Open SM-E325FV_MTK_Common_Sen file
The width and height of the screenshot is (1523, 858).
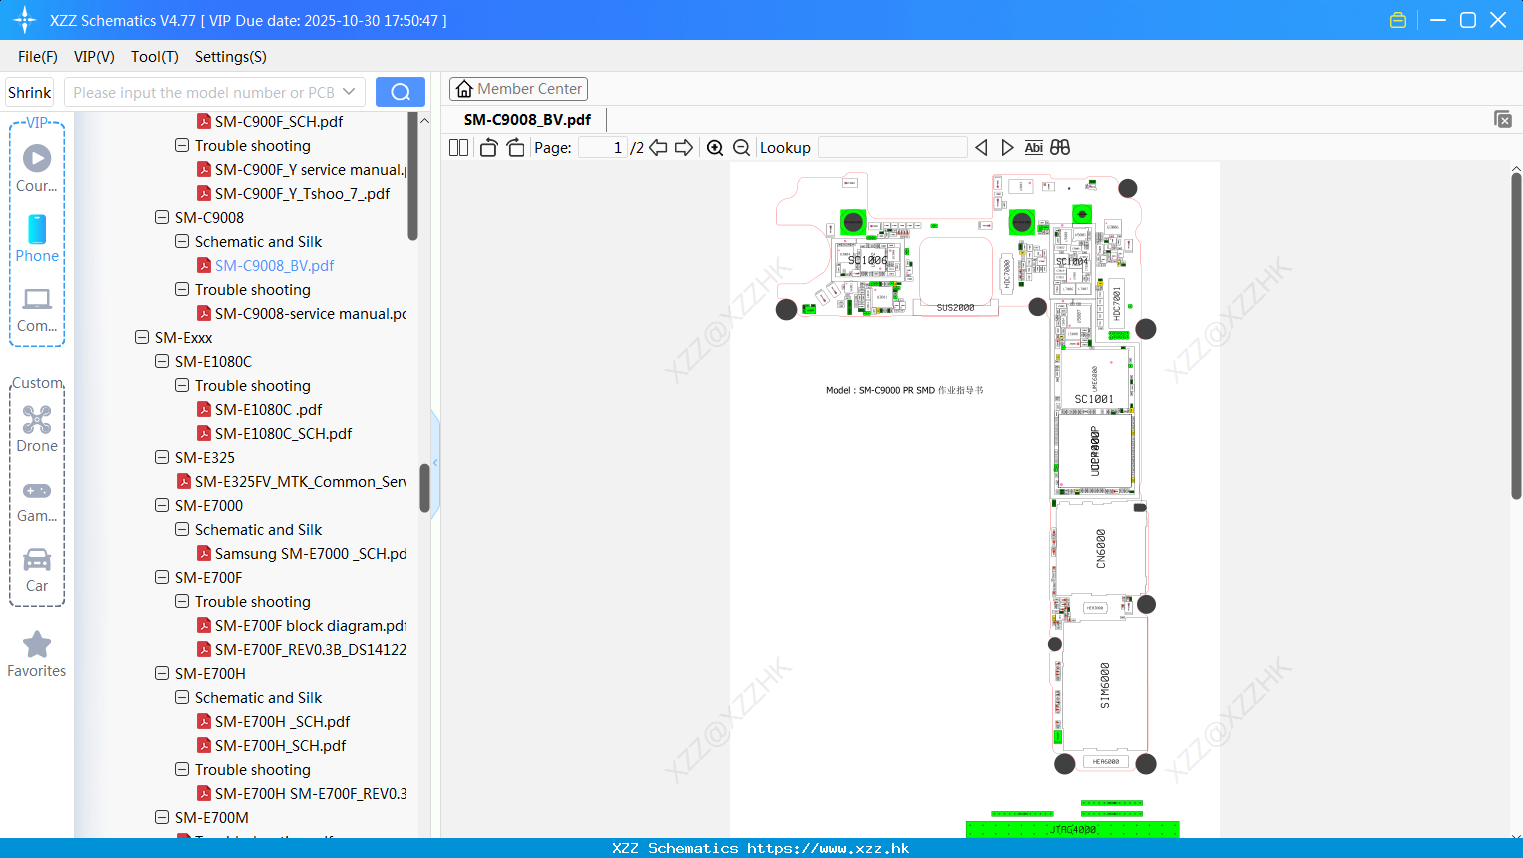[291, 481]
